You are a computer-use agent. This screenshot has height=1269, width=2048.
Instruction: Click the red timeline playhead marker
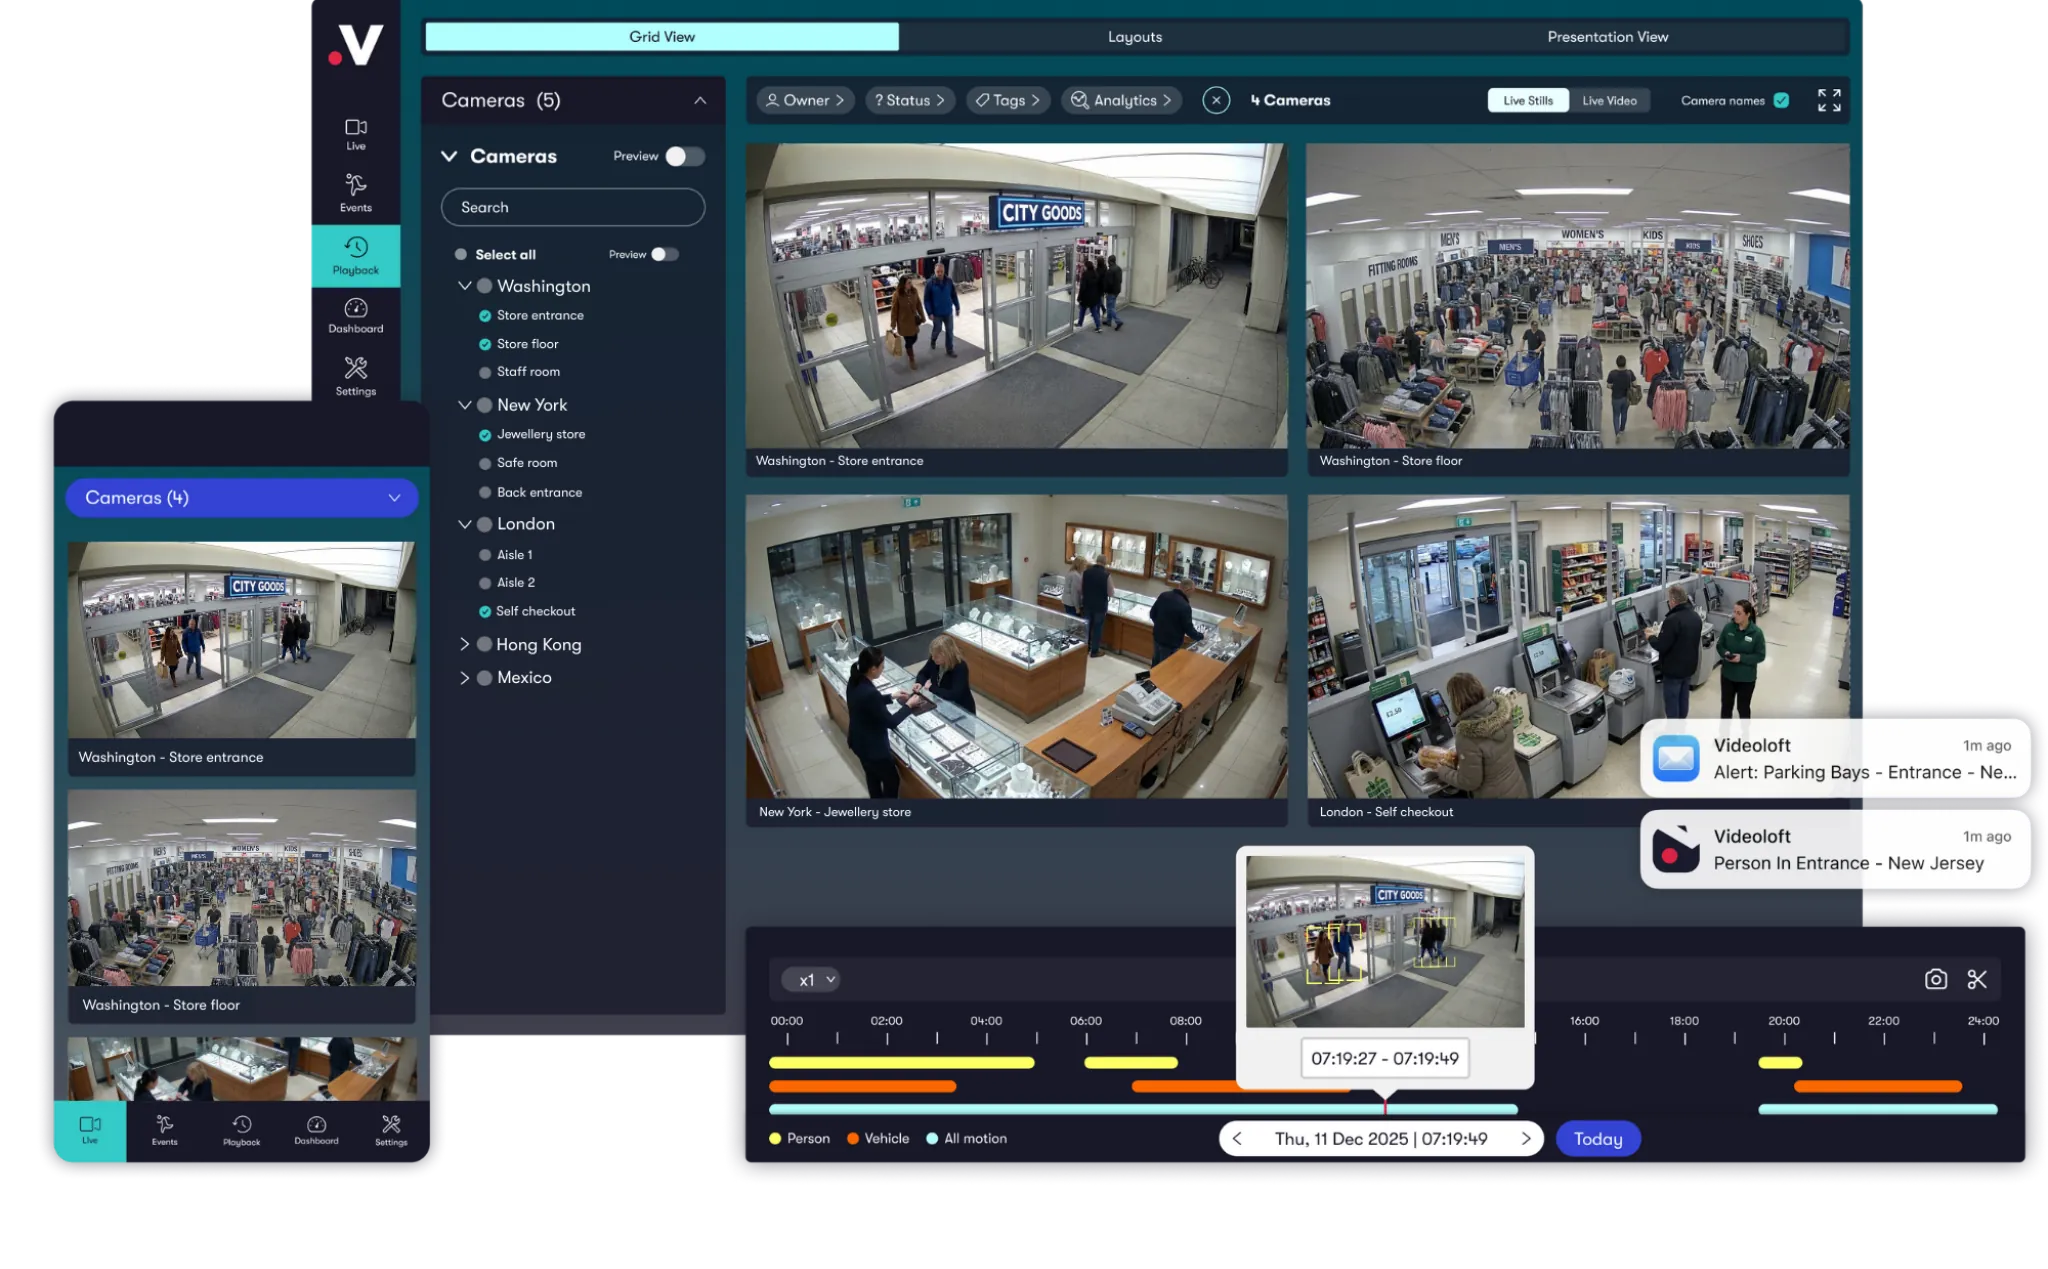click(x=1384, y=1104)
